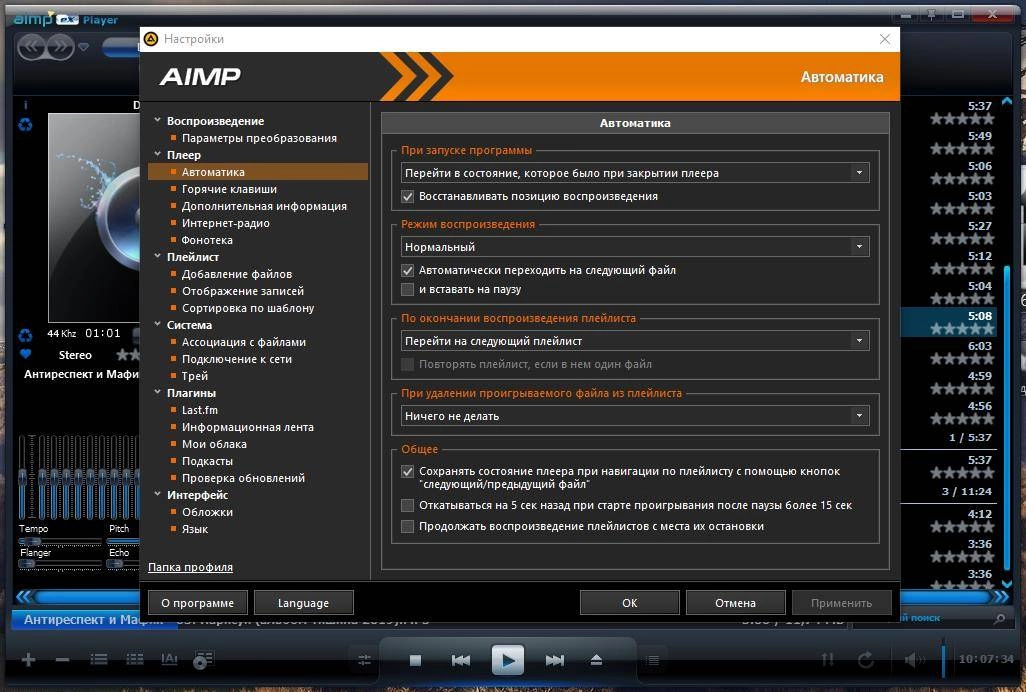Open 'Перейти в состояние, которое было' dropdown
Image resolution: width=1026 pixels, height=692 pixels.
634,173
